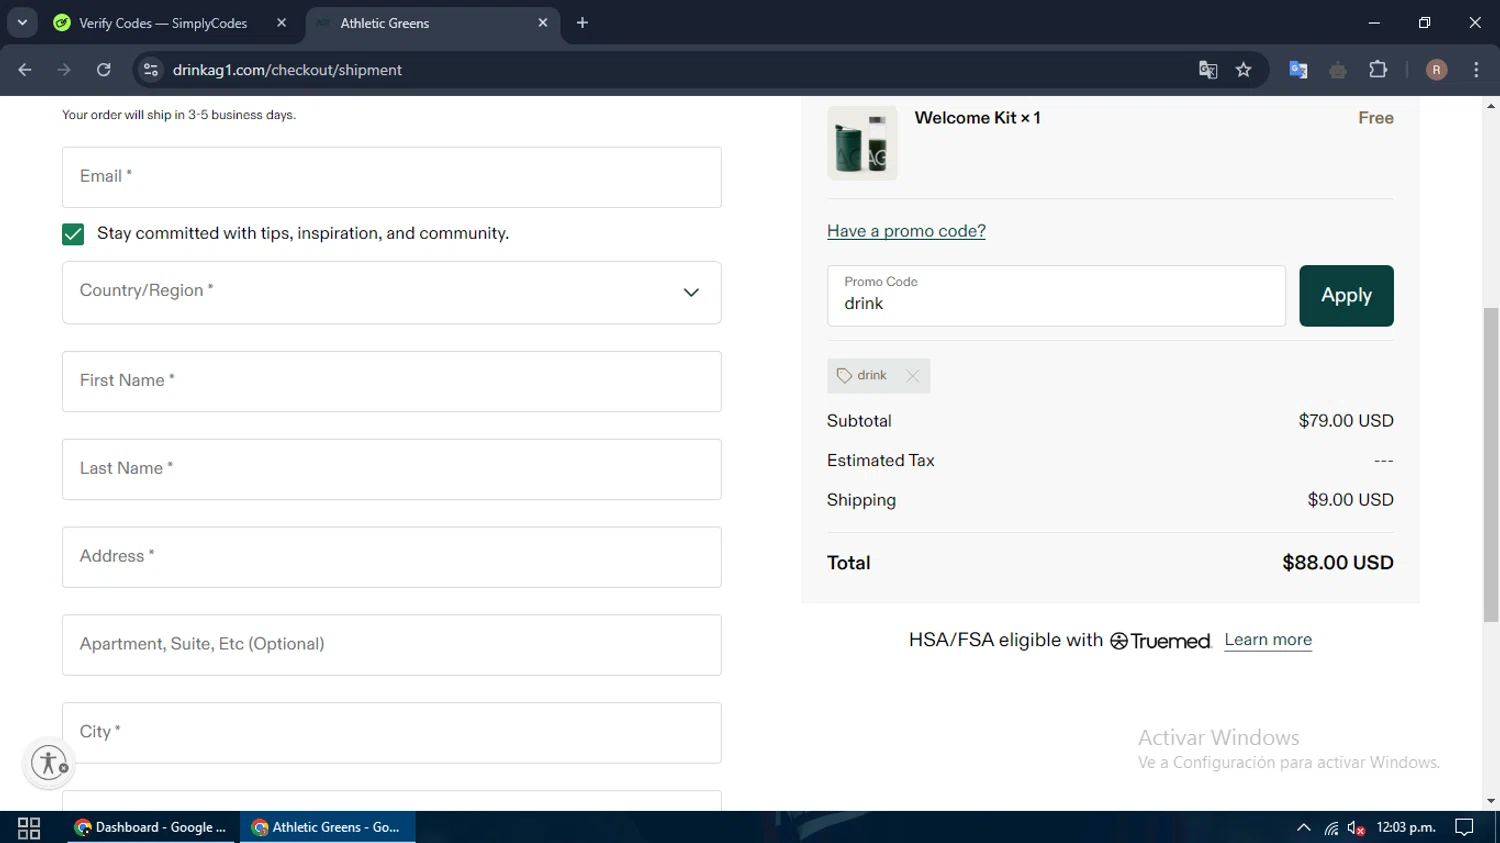Viewport: 1500px width, 843px height.
Task: Open the tab search dropdown arrow
Action: pos(22,22)
